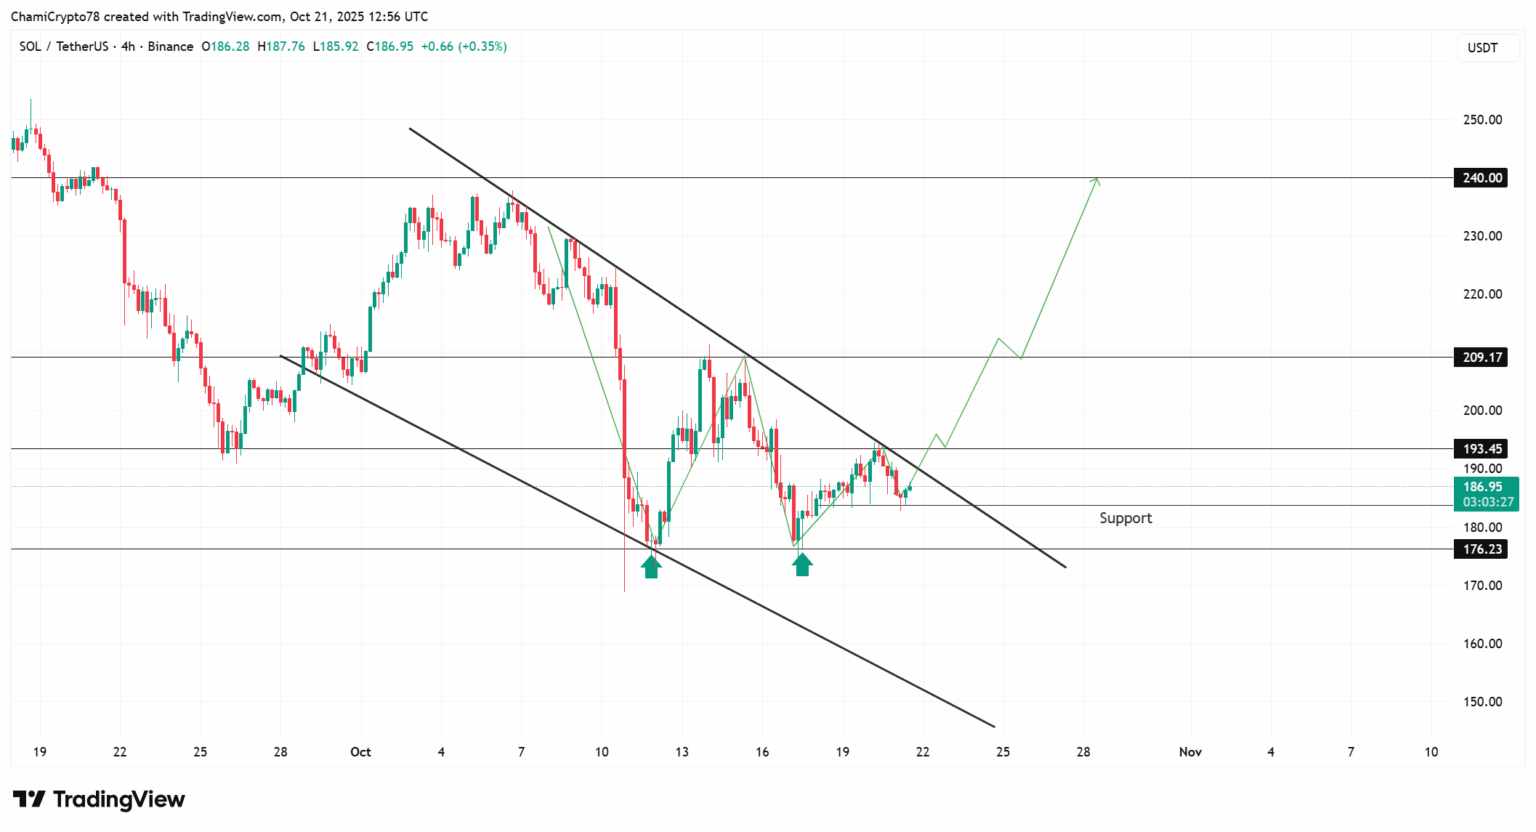Image resolution: width=1536 pixels, height=832 pixels.
Task: Click the +0.66 (+0.35%) change value
Action: [464, 47]
